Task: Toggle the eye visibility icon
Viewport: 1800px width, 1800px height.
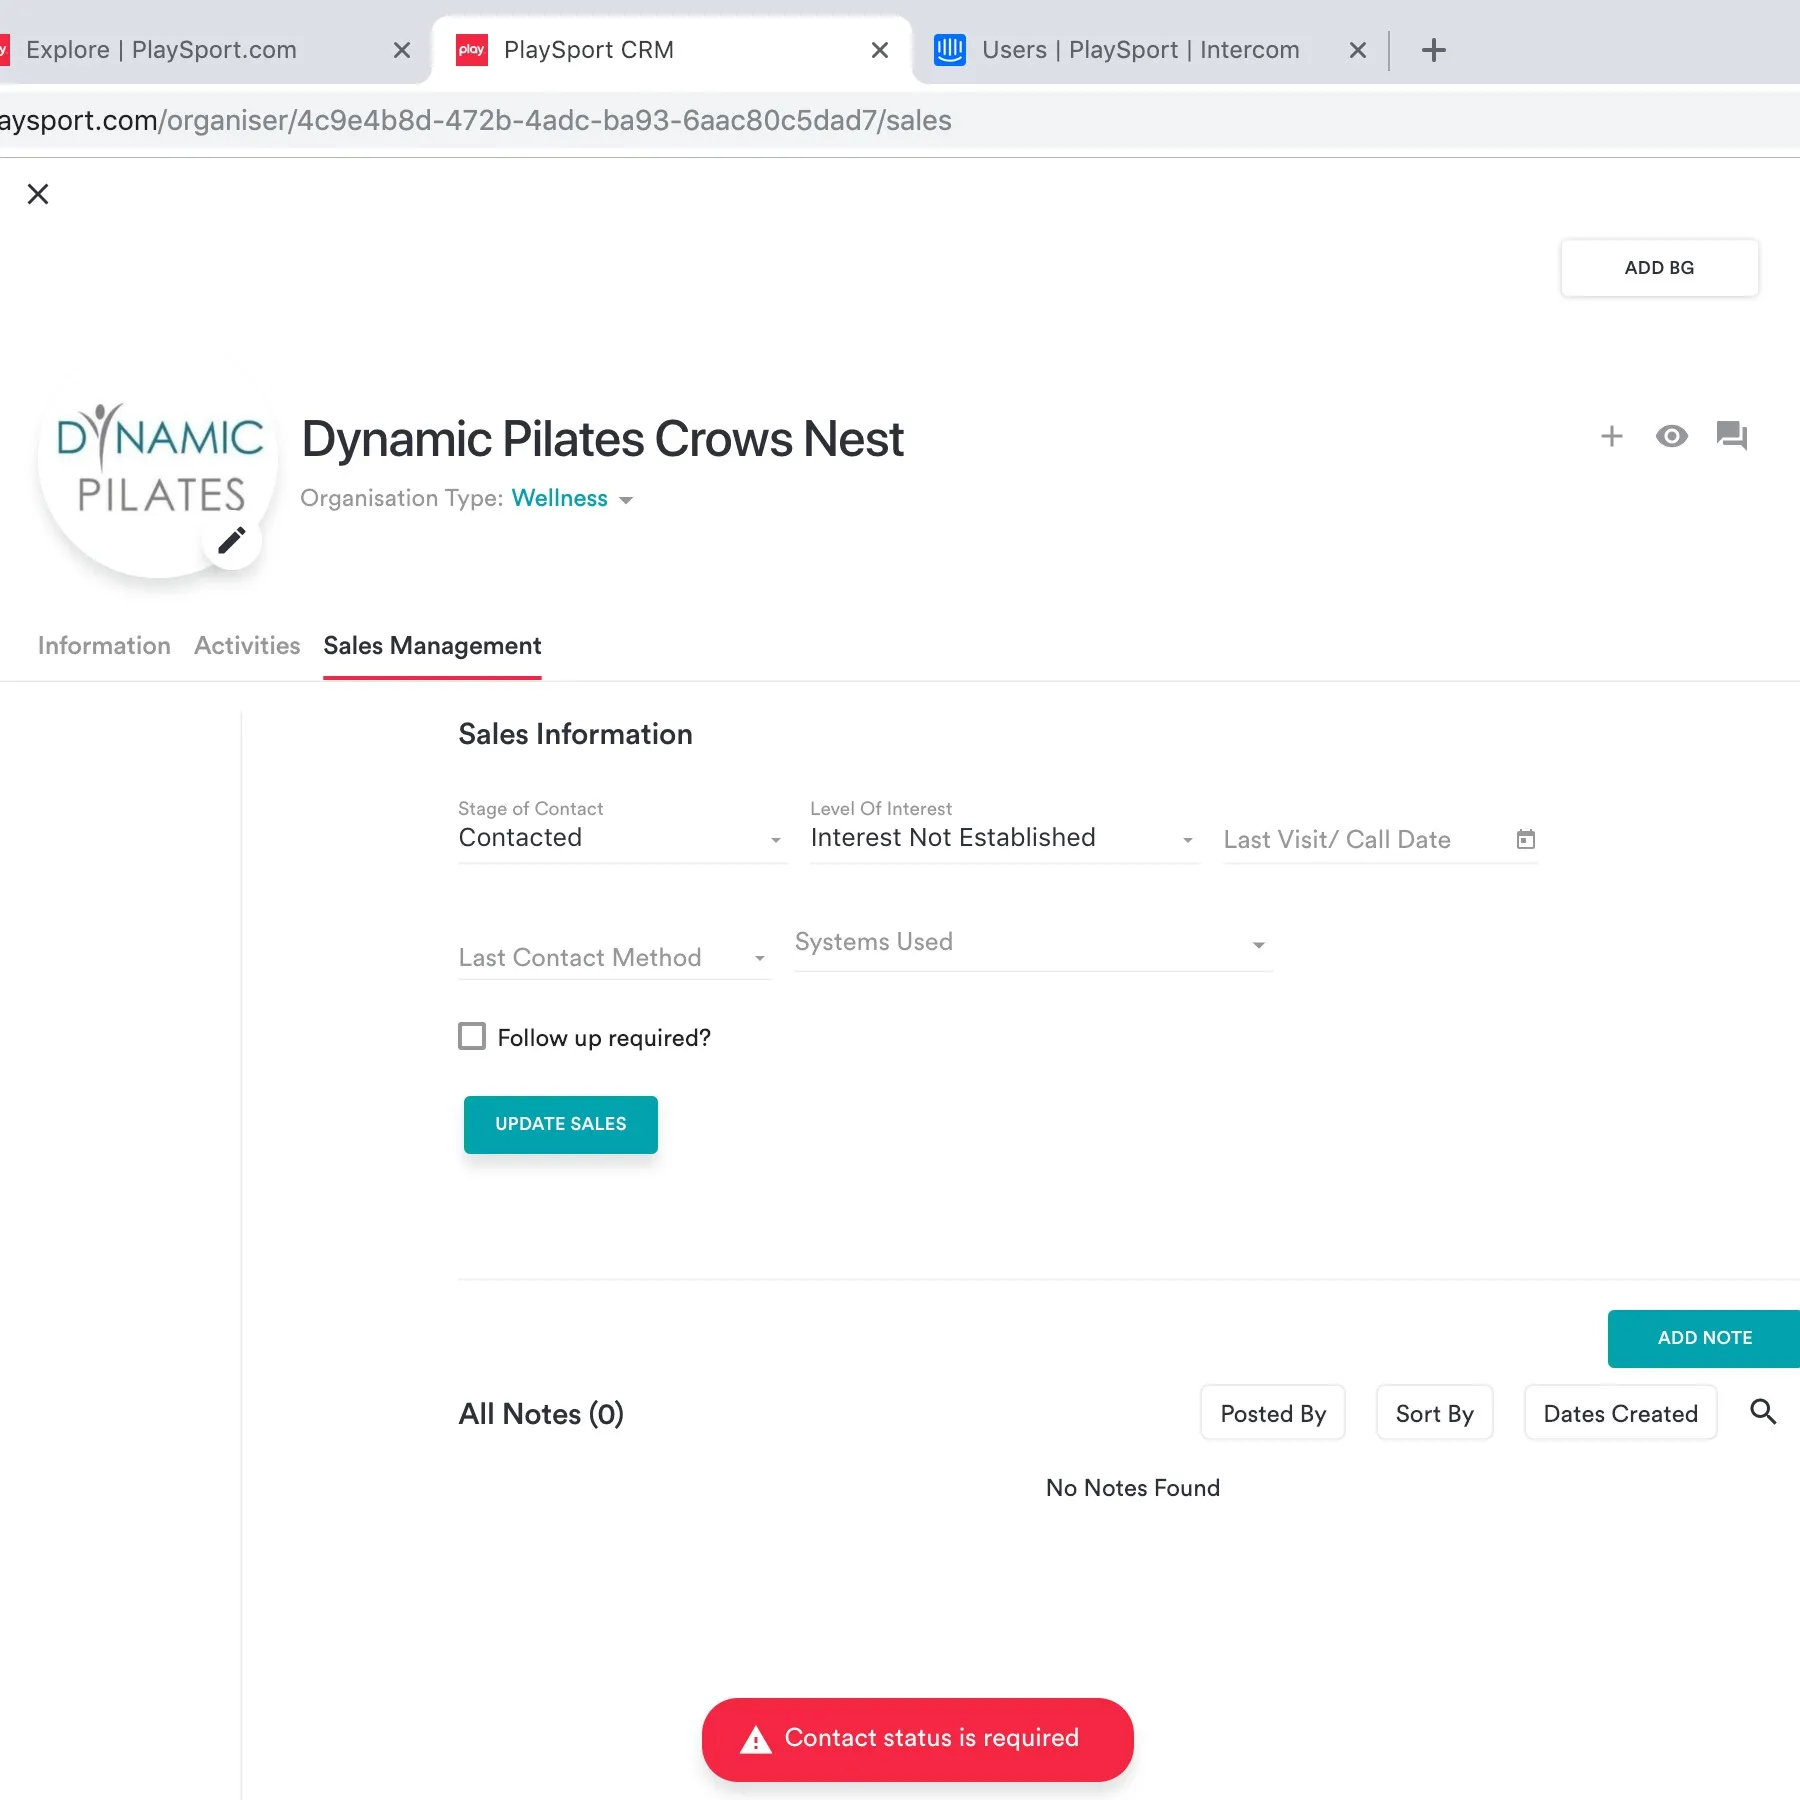Action: point(1671,436)
